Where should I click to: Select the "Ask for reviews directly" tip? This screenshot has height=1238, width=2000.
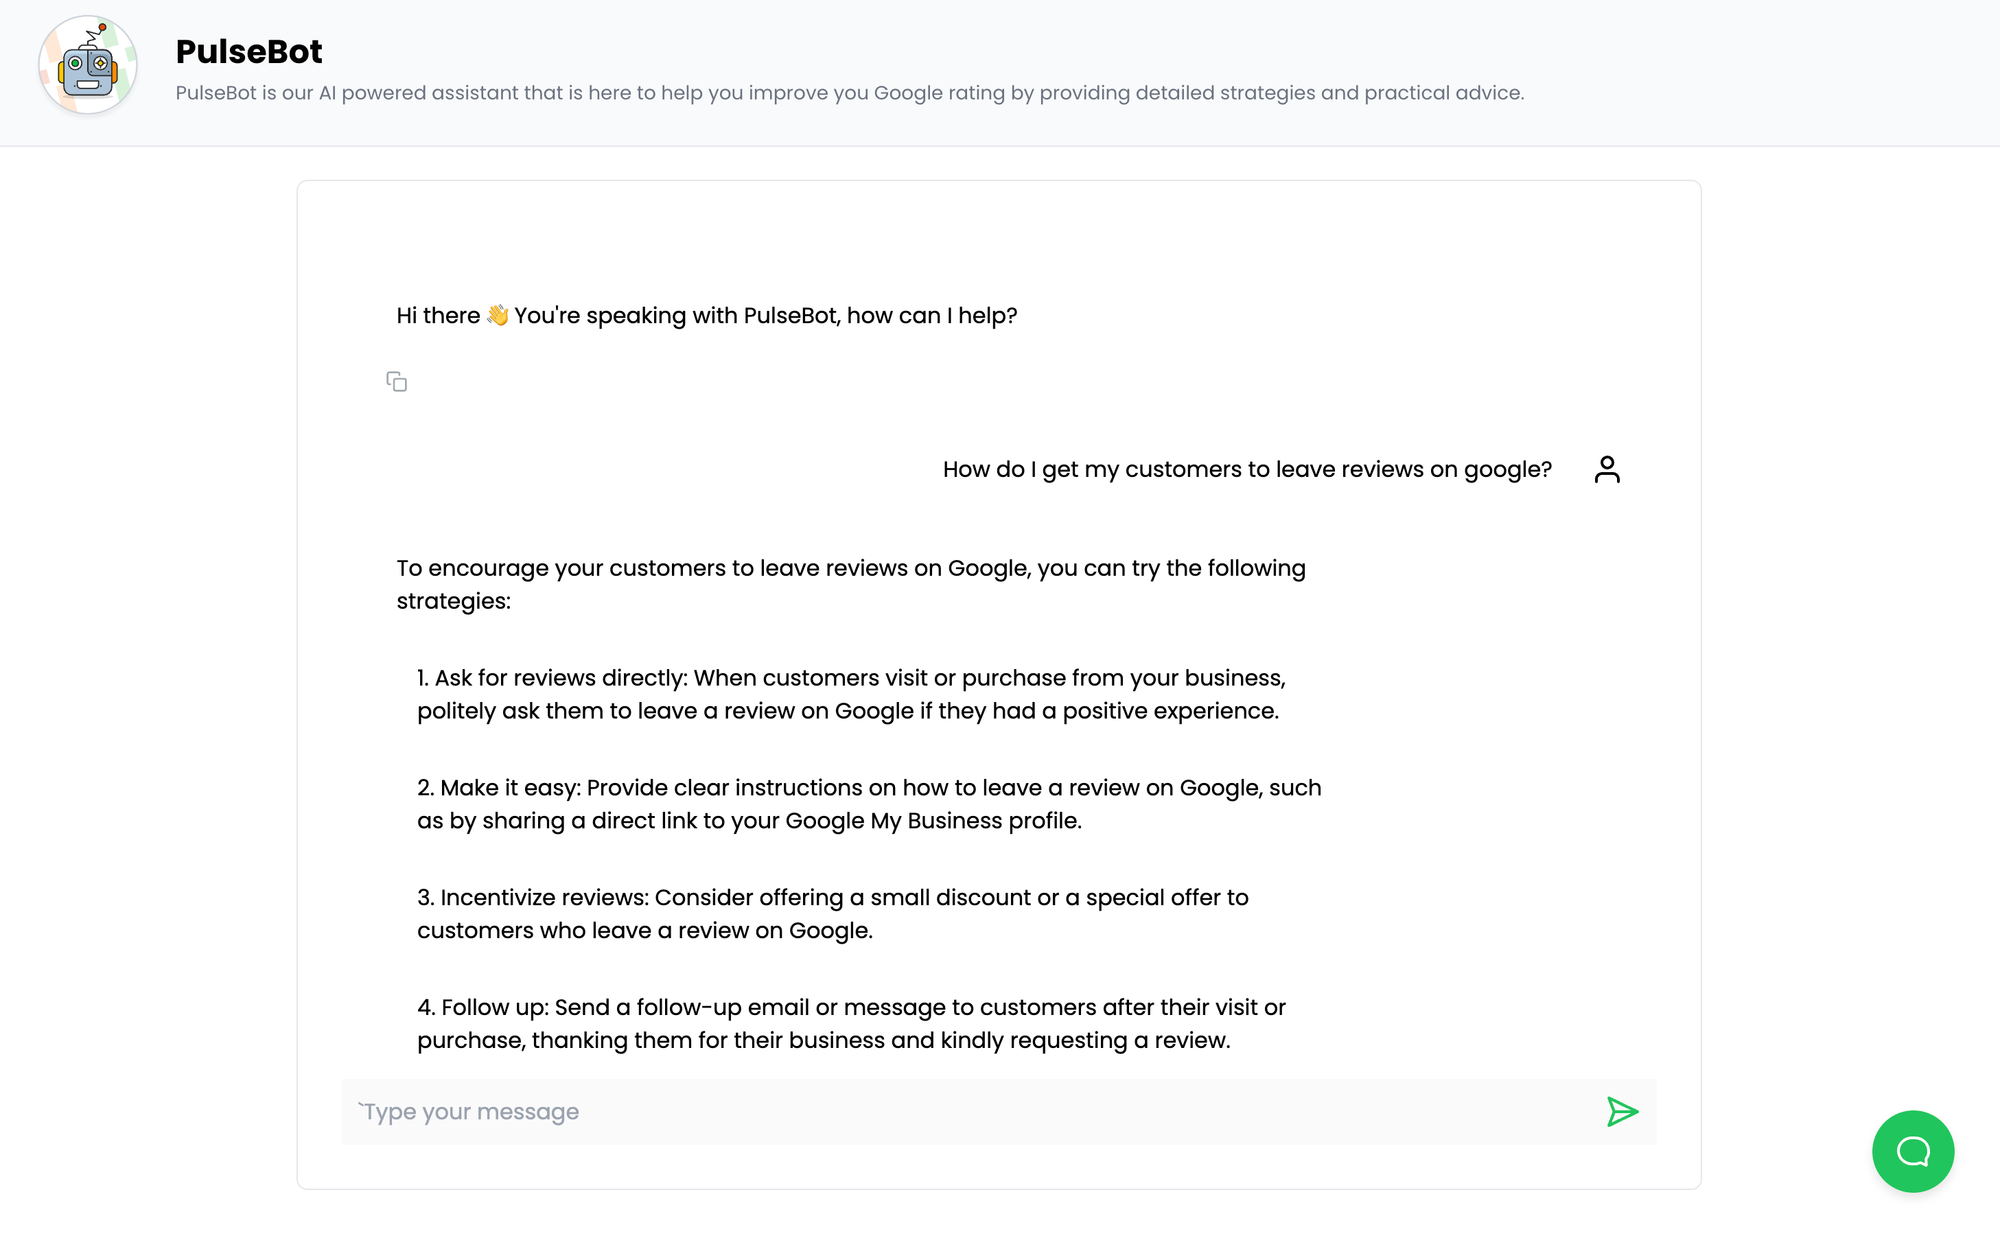point(850,694)
